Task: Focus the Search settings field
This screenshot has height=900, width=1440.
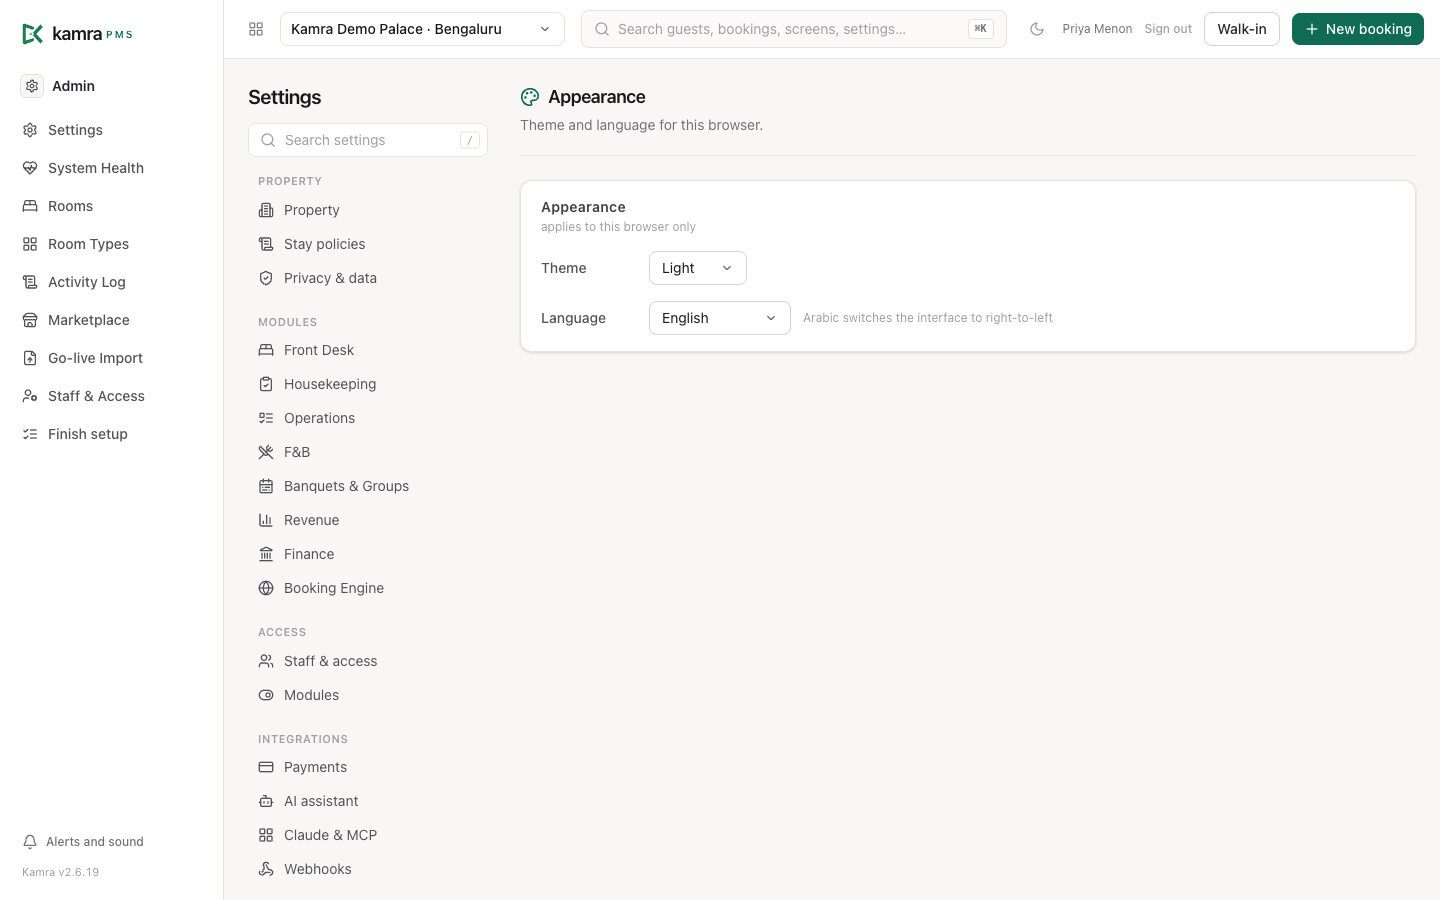Action: [368, 140]
